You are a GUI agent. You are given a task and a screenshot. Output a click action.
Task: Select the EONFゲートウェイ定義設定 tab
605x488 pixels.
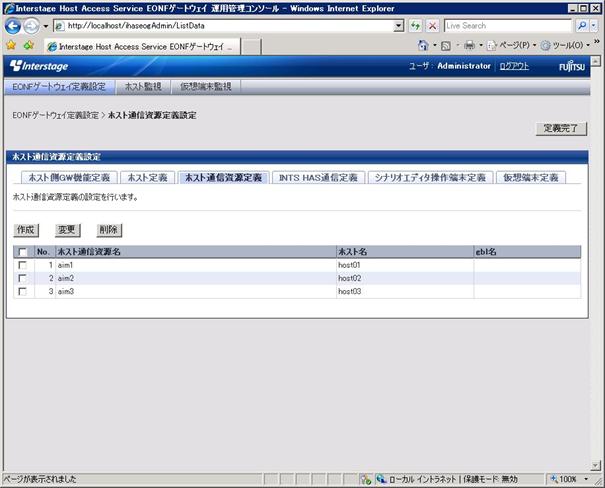(x=59, y=87)
